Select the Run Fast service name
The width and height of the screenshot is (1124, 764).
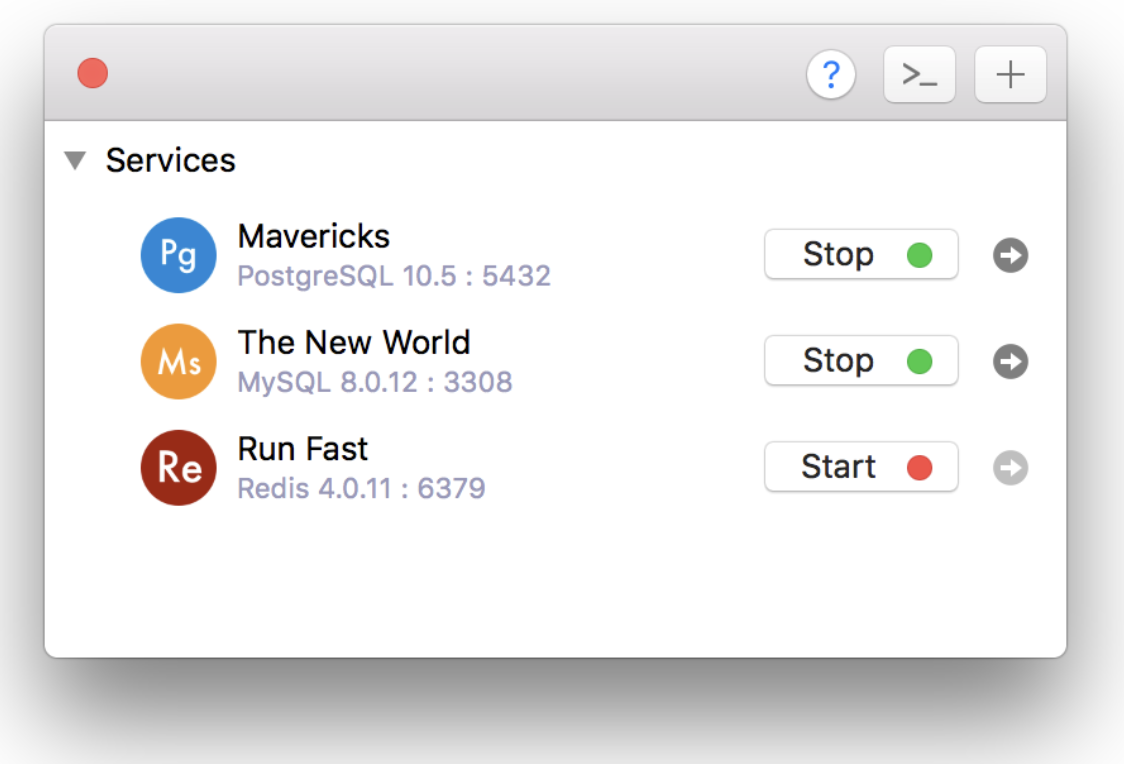[x=303, y=449]
